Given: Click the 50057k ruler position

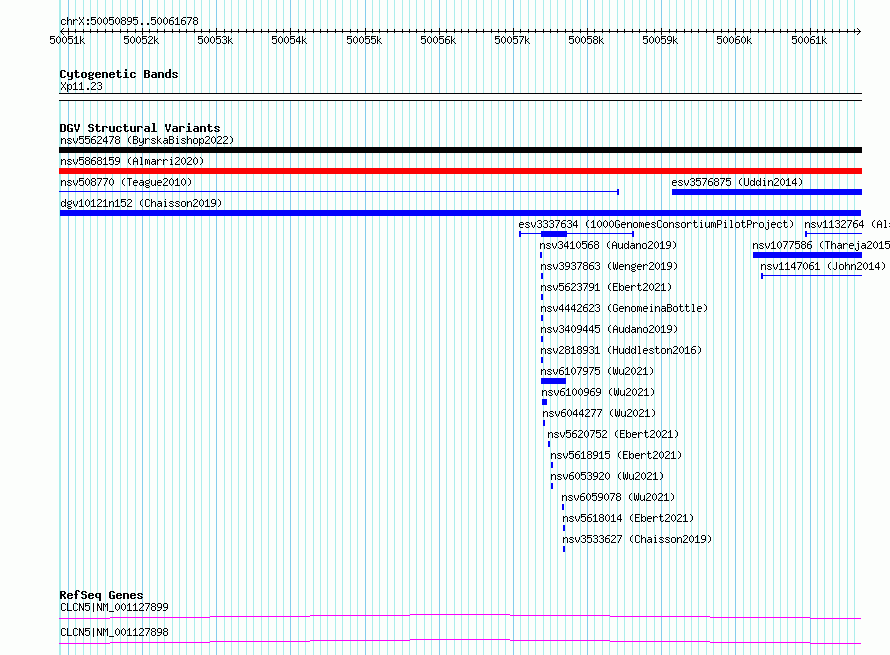Looking at the screenshot, I should 512,40.
